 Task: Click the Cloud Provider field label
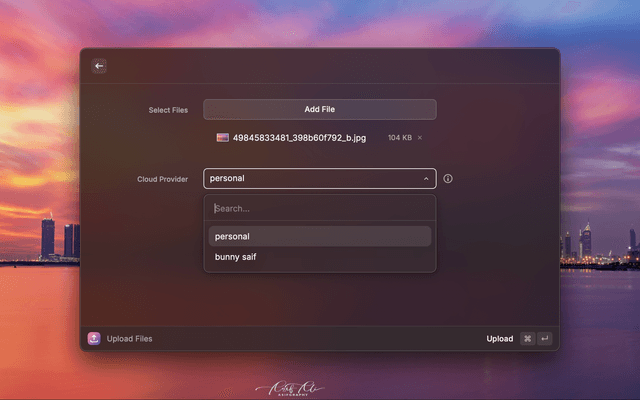tap(163, 179)
